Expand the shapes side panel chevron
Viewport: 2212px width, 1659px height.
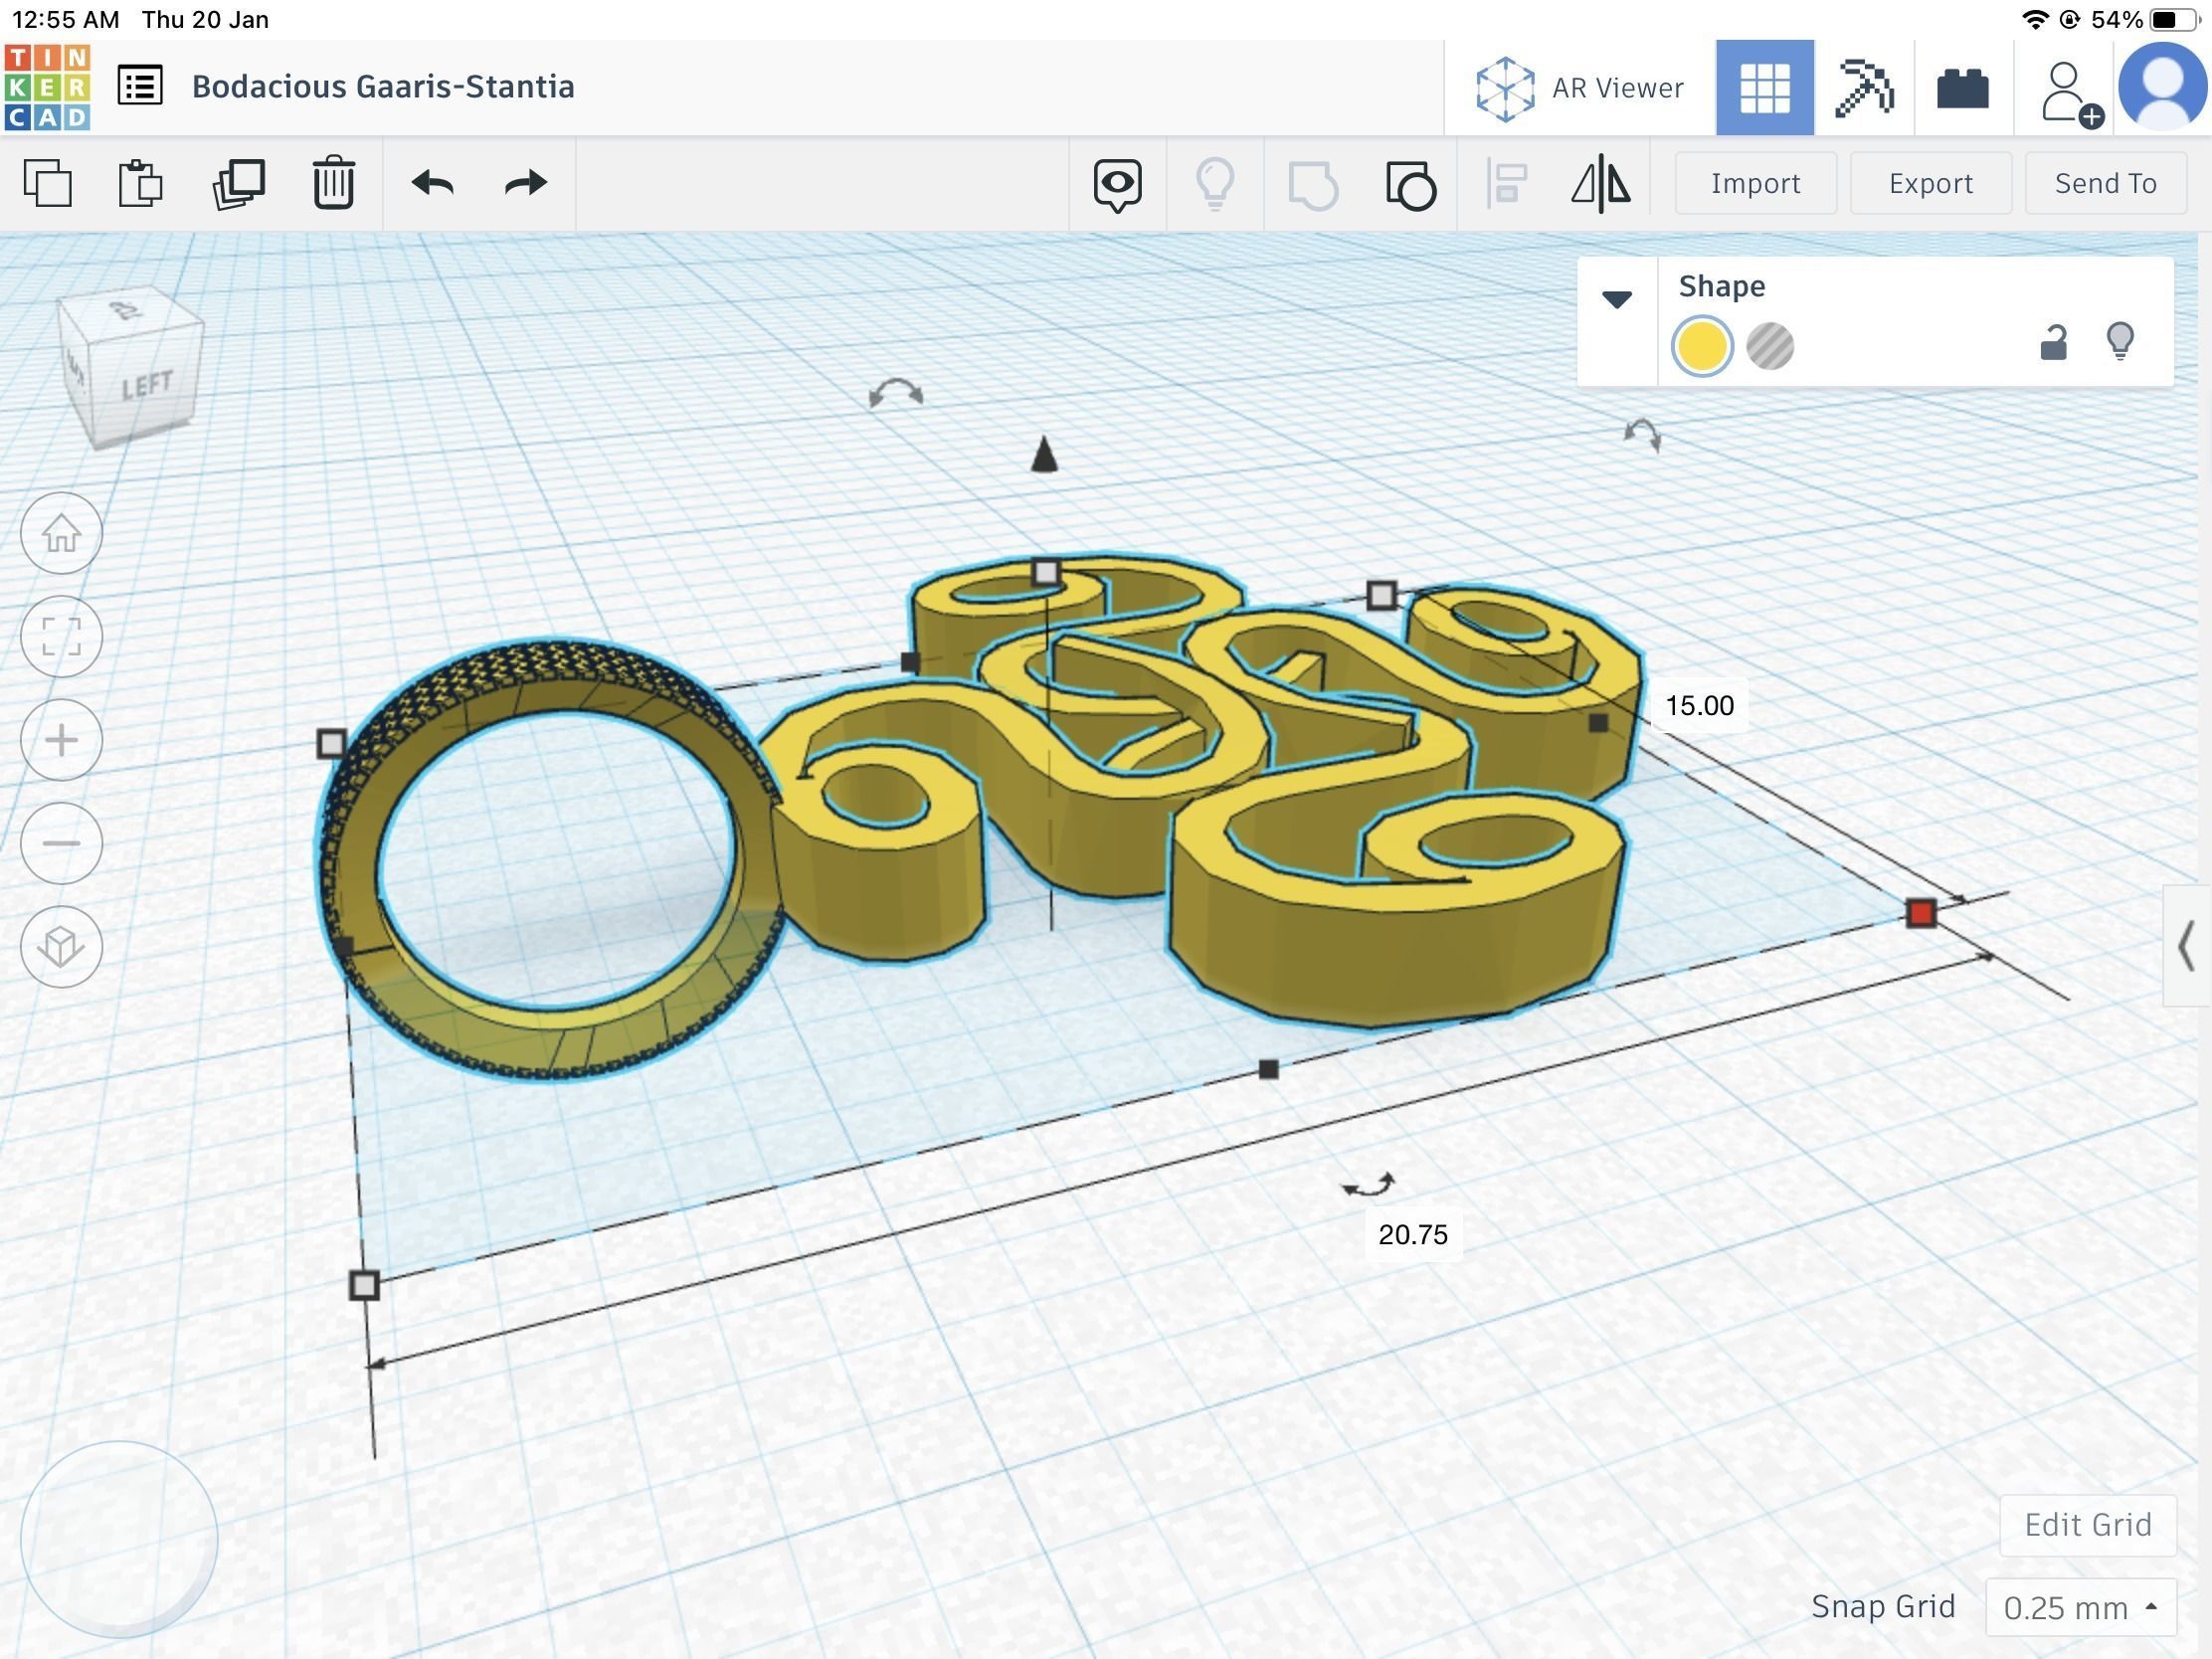point(2187,945)
